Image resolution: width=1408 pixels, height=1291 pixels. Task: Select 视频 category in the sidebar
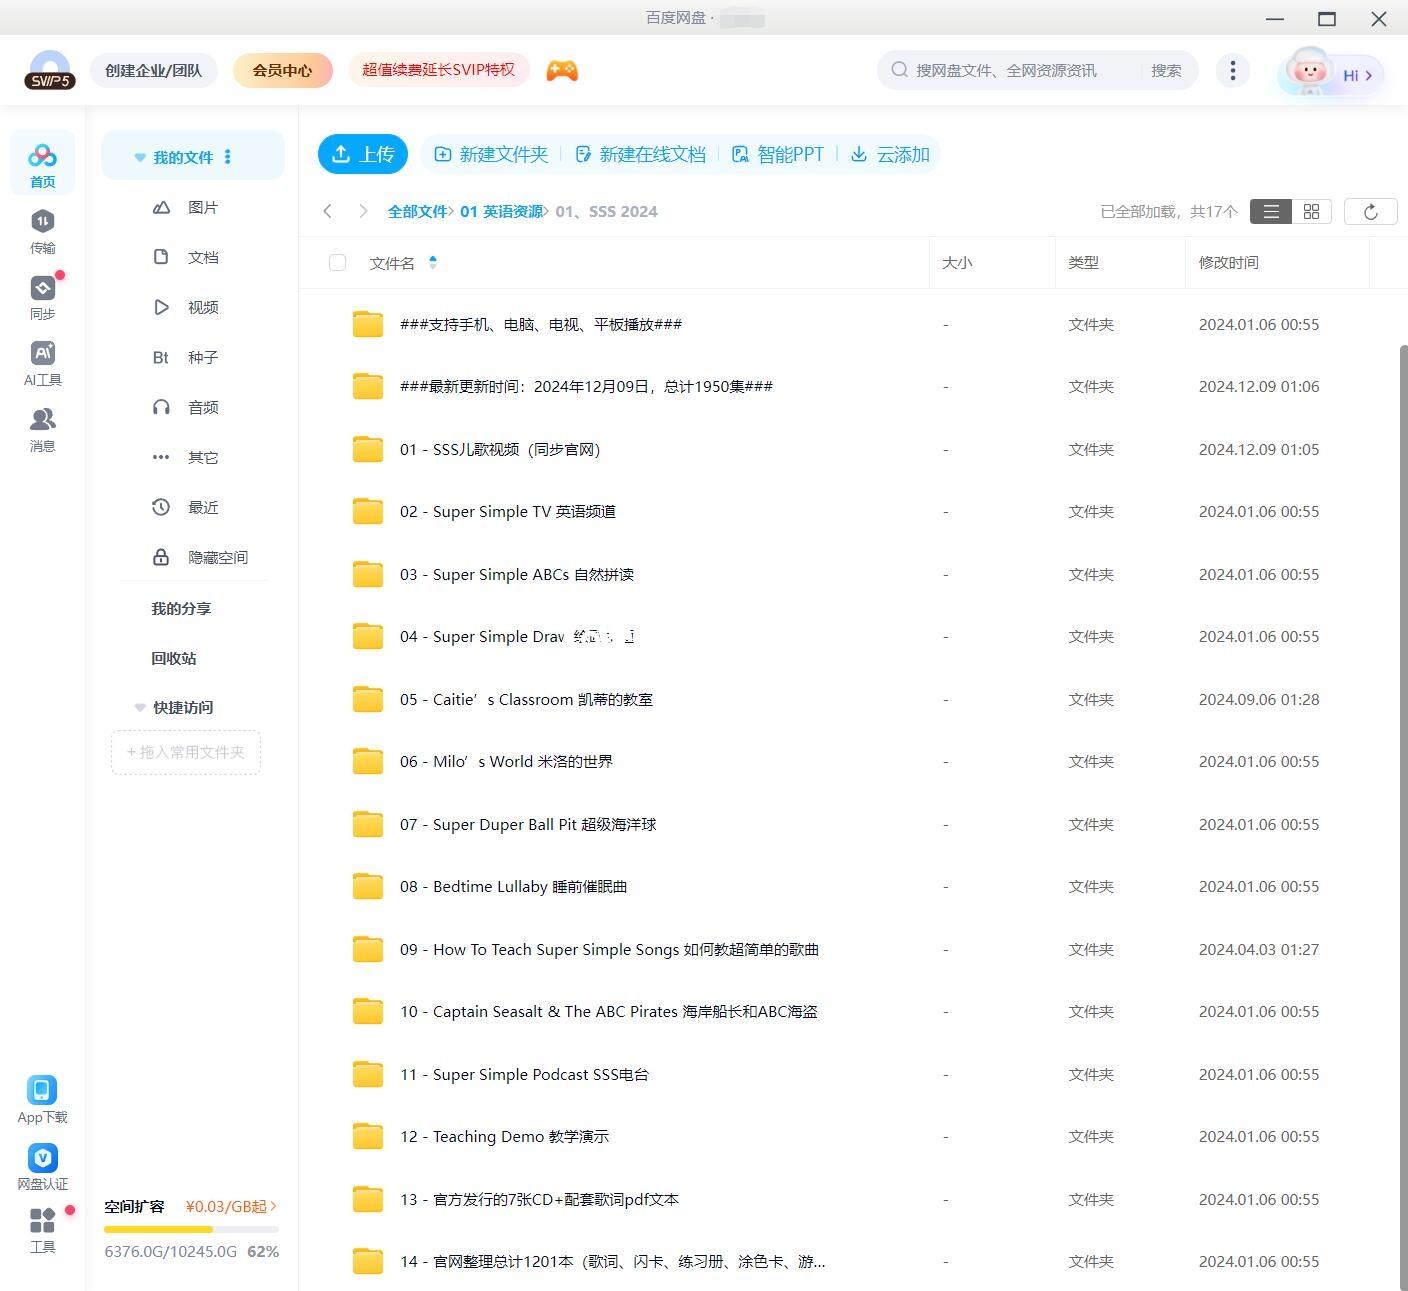point(202,308)
